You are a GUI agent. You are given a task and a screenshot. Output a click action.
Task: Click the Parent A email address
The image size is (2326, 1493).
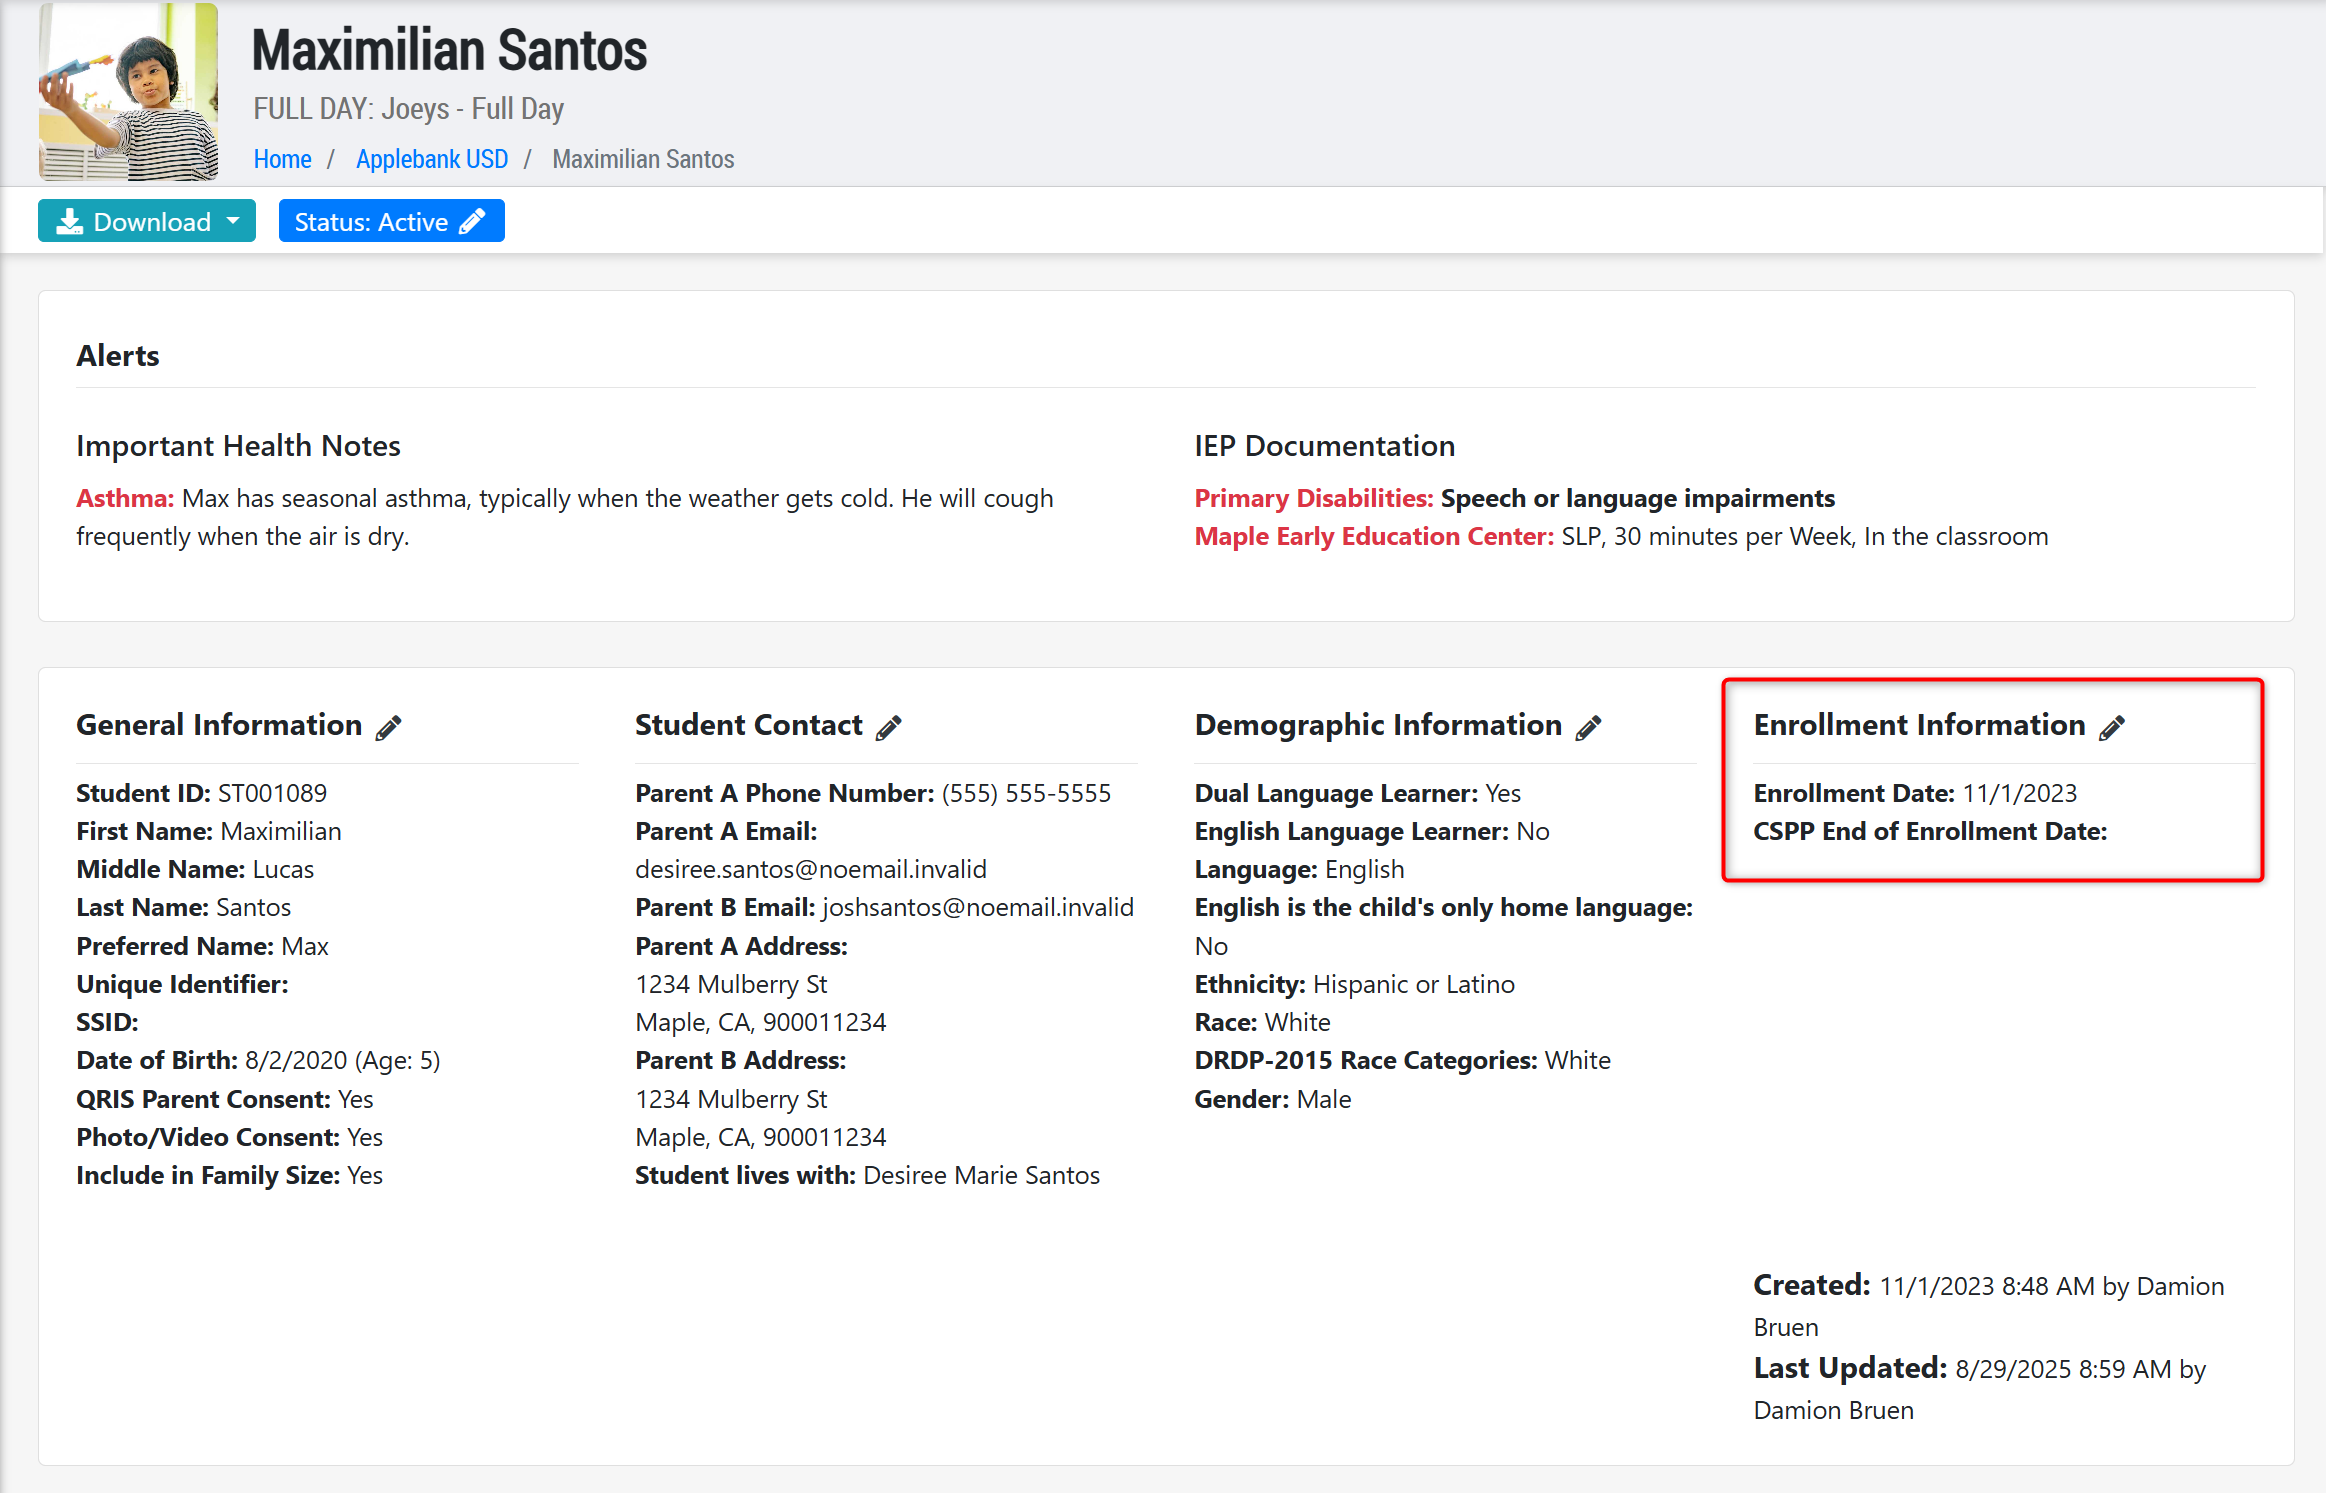click(810, 869)
